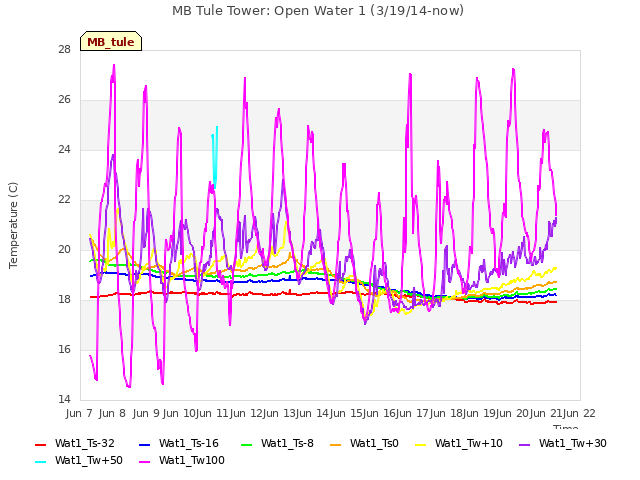Click the 28 y-axis tick label
Screen dimensions: 640x480
click(64, 50)
